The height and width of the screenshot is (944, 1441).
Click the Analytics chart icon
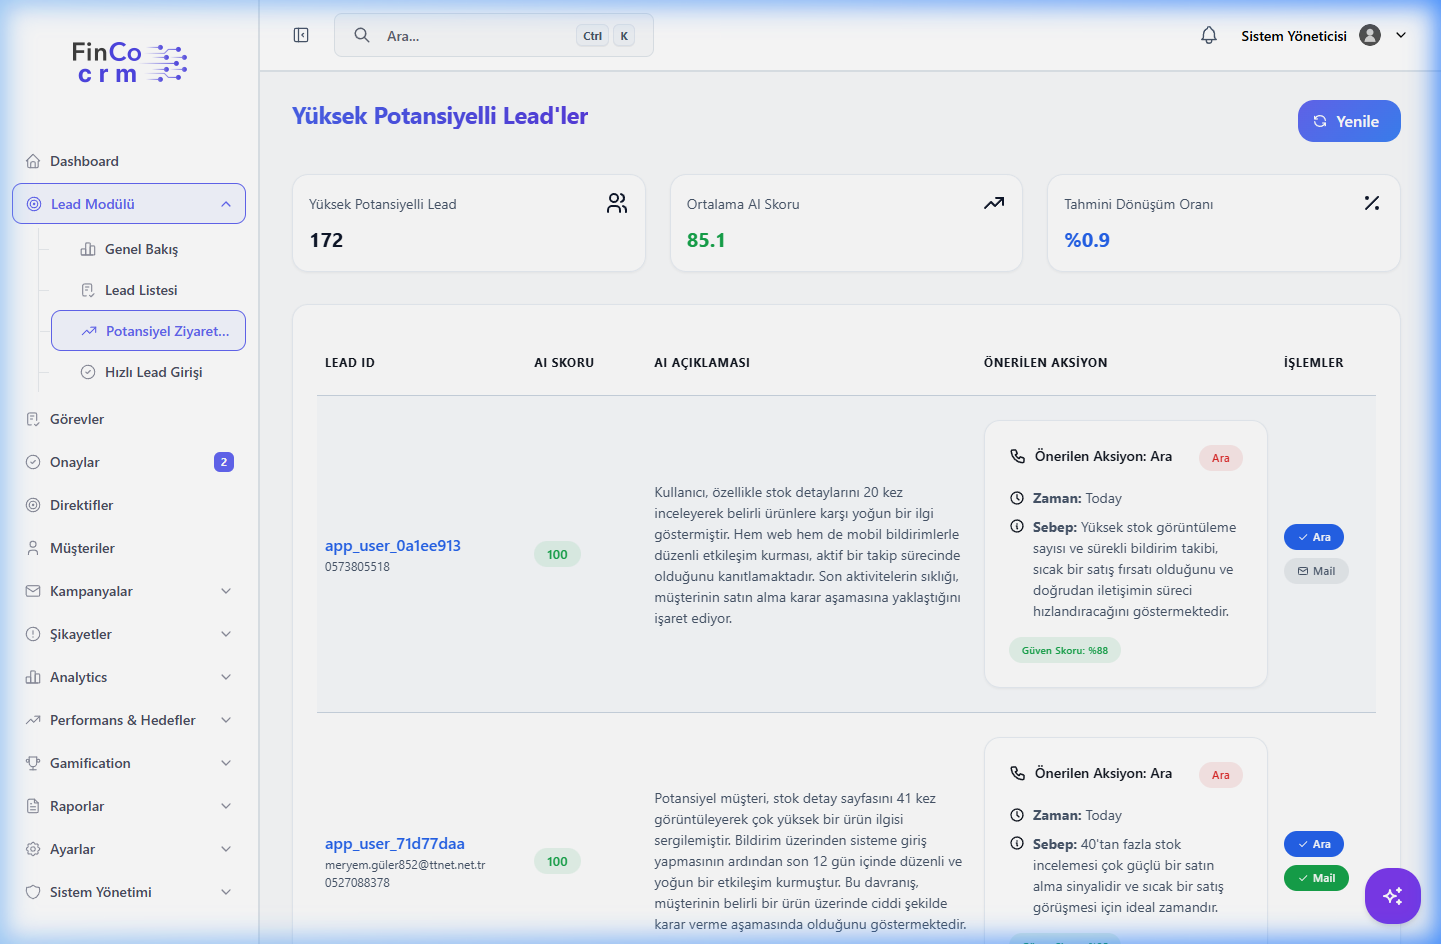(x=33, y=677)
